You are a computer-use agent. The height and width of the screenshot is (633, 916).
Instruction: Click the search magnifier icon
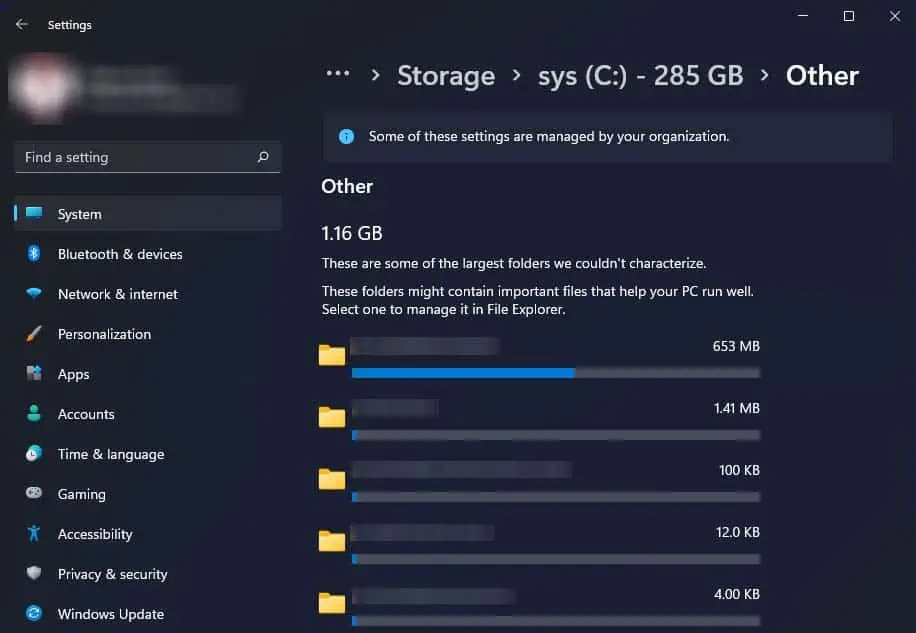(263, 156)
